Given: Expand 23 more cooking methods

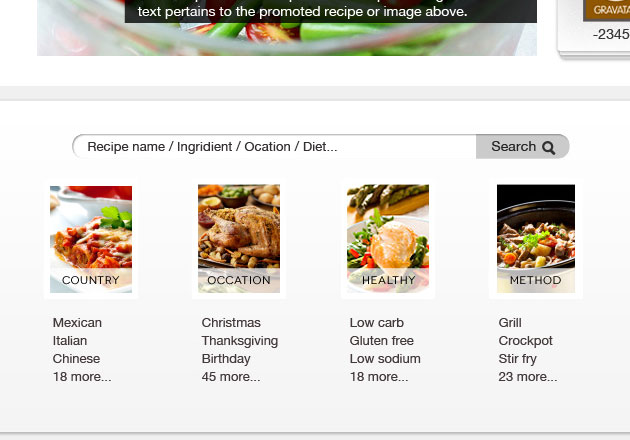Looking at the screenshot, I should [x=528, y=377].
